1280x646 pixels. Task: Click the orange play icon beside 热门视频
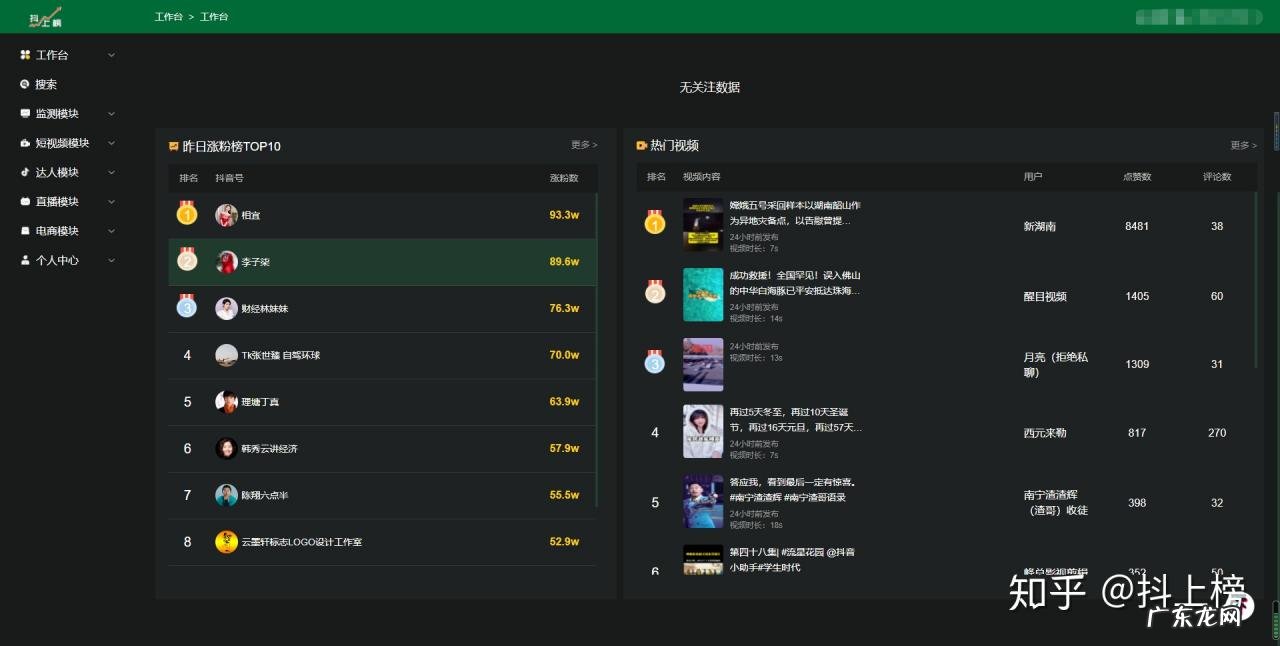640,146
